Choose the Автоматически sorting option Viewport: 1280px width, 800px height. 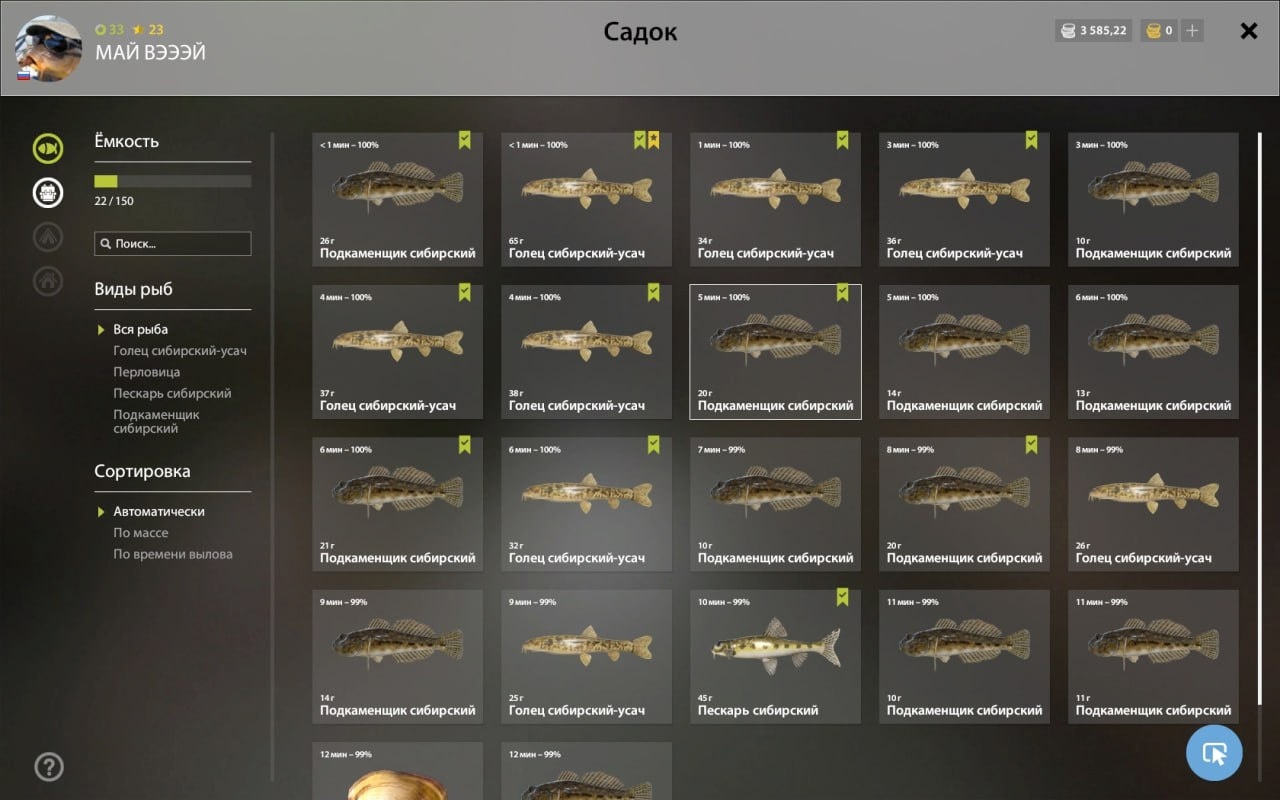[158, 511]
